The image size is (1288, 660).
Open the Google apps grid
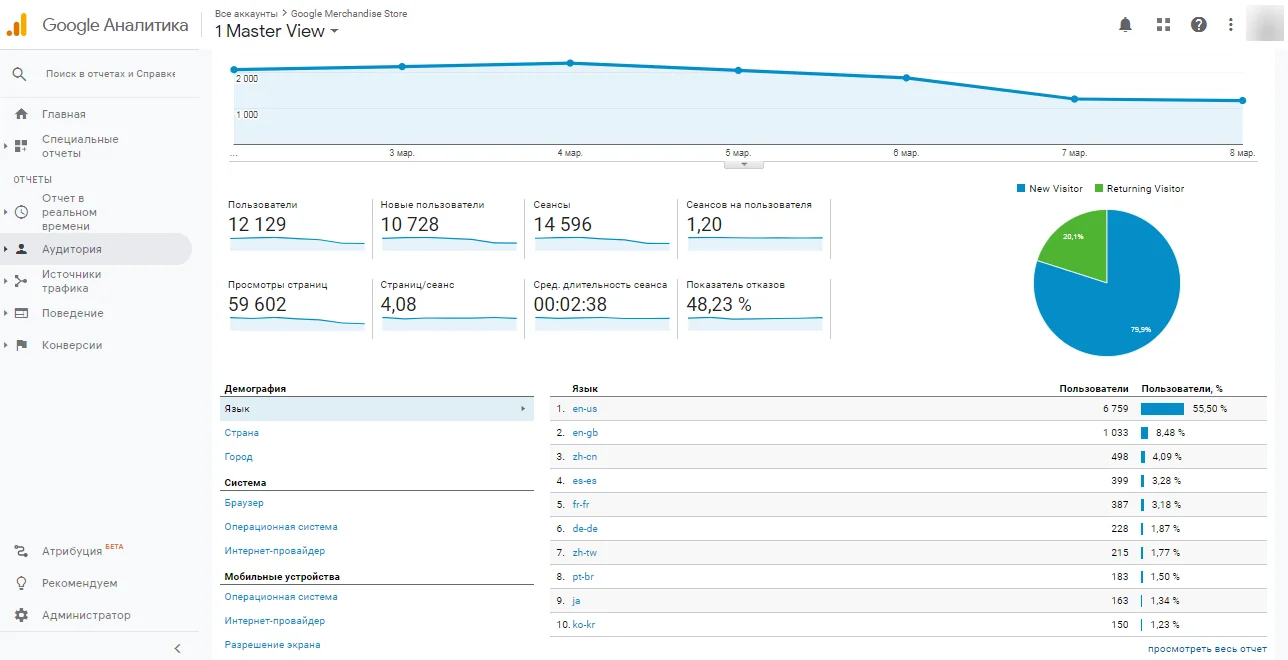coord(1163,25)
